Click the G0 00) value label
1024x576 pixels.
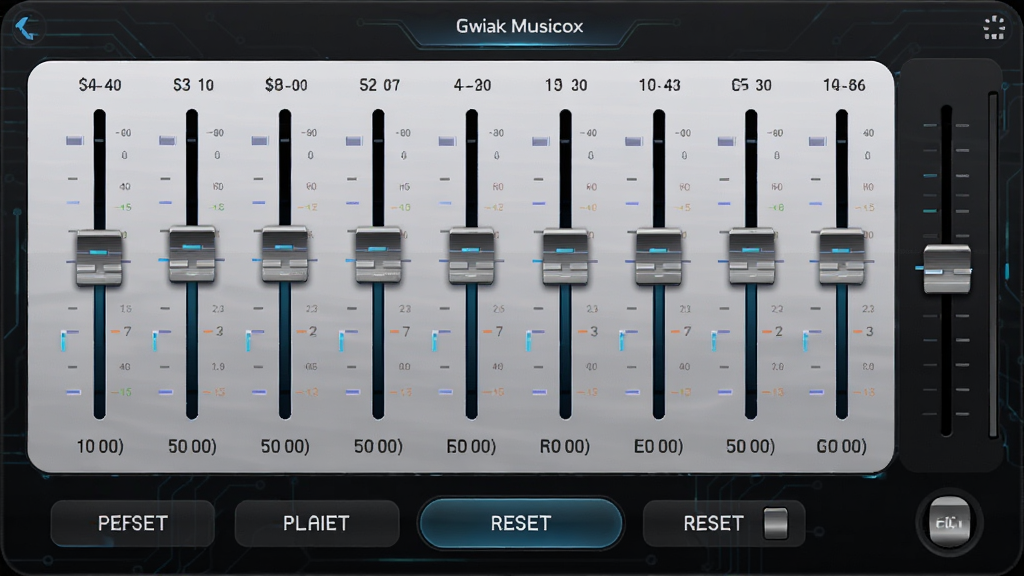[x=841, y=447]
